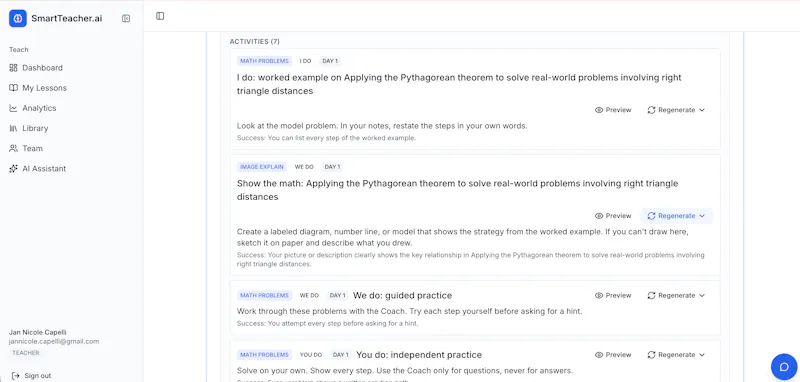
Task: Click the MATH PROBLEMS tag on independent practice
Action: pos(264,354)
